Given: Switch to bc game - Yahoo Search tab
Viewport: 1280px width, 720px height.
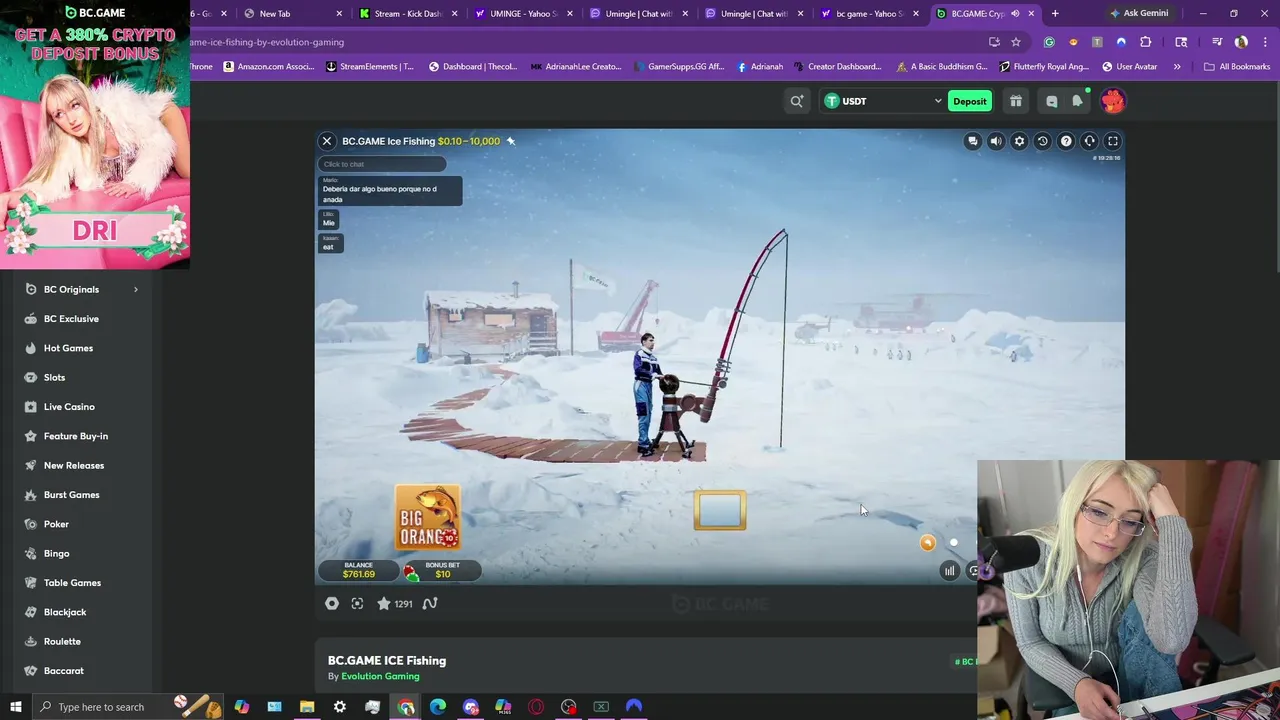Looking at the screenshot, I should point(870,13).
